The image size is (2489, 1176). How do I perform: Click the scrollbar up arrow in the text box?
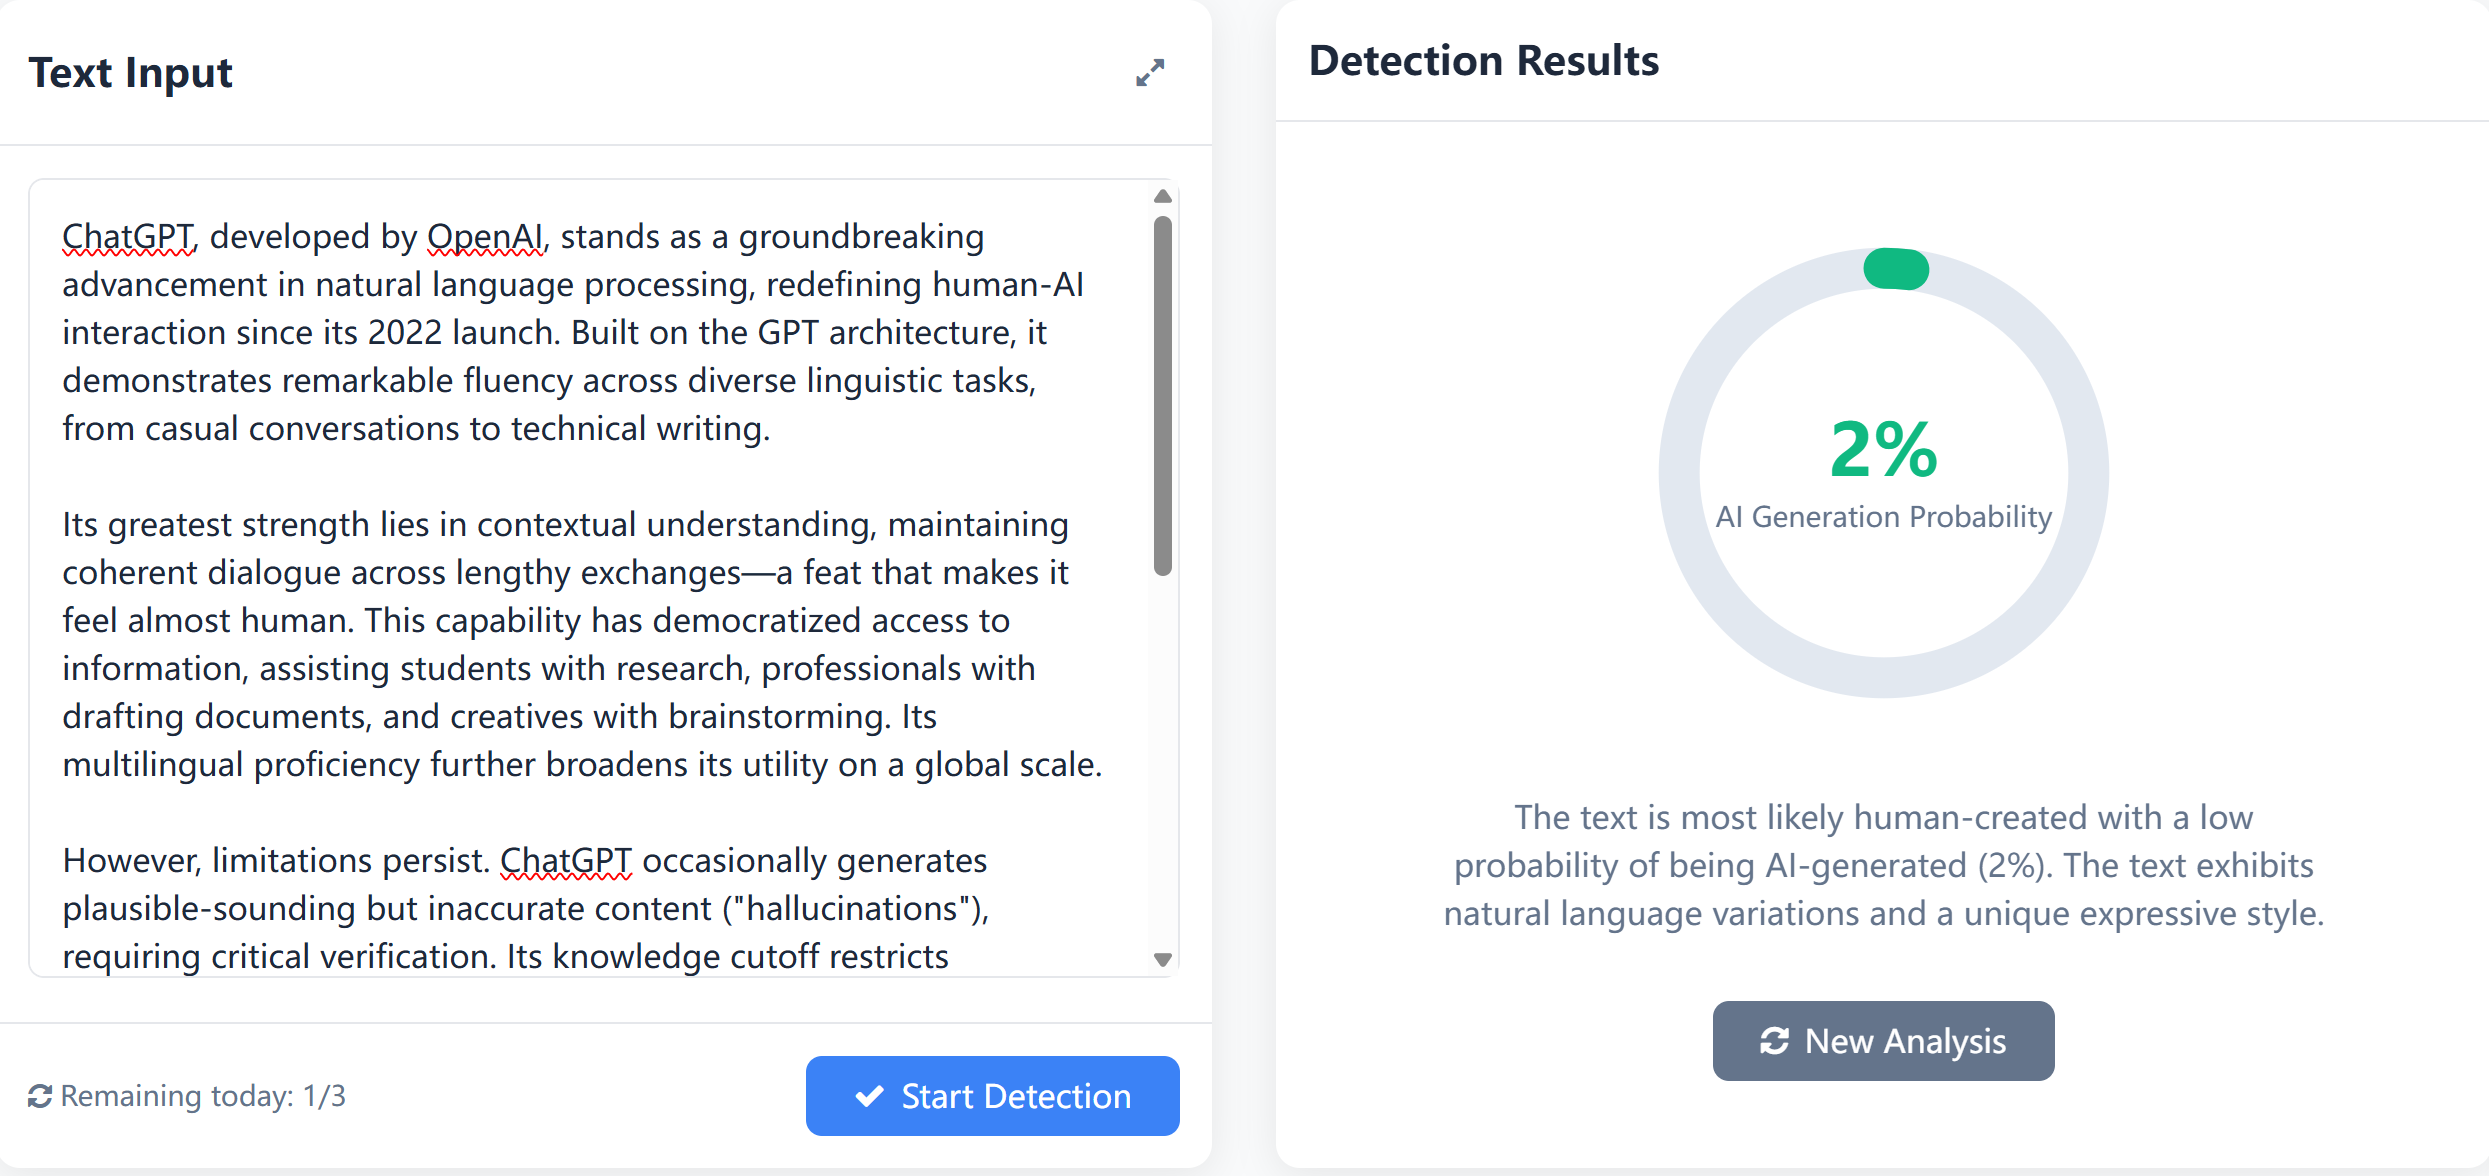1162,196
